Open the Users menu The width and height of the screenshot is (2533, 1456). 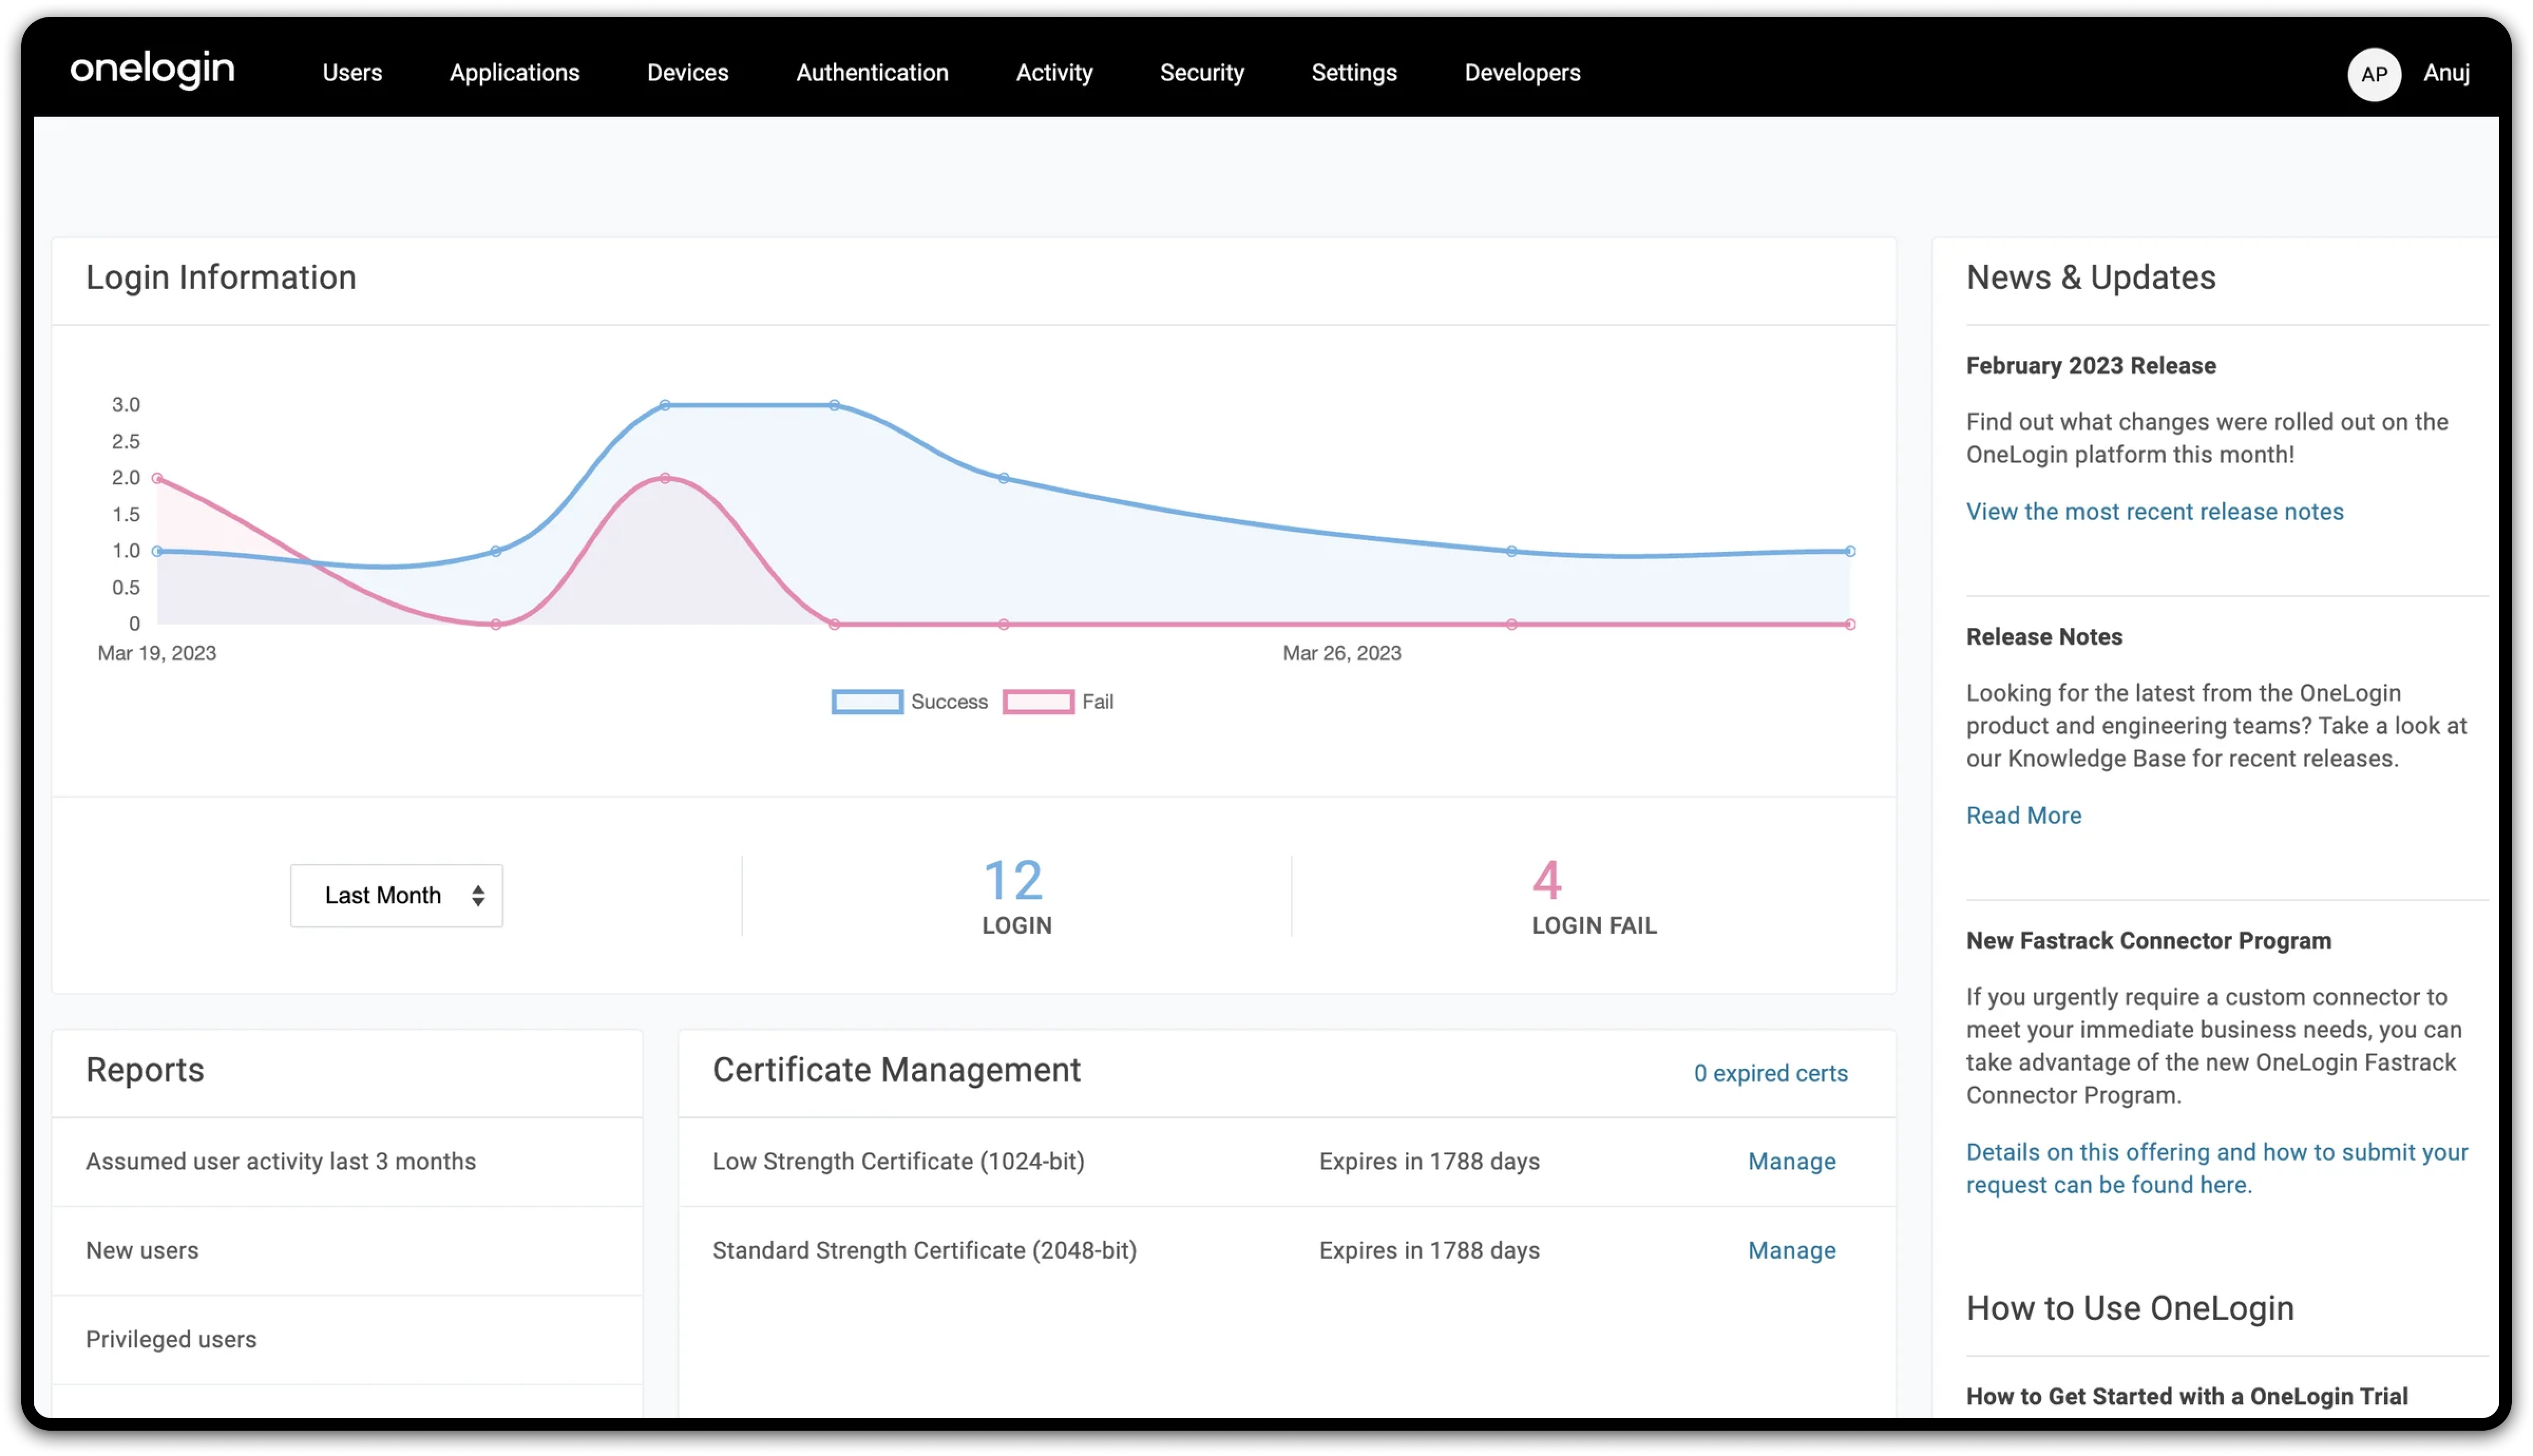click(x=352, y=73)
